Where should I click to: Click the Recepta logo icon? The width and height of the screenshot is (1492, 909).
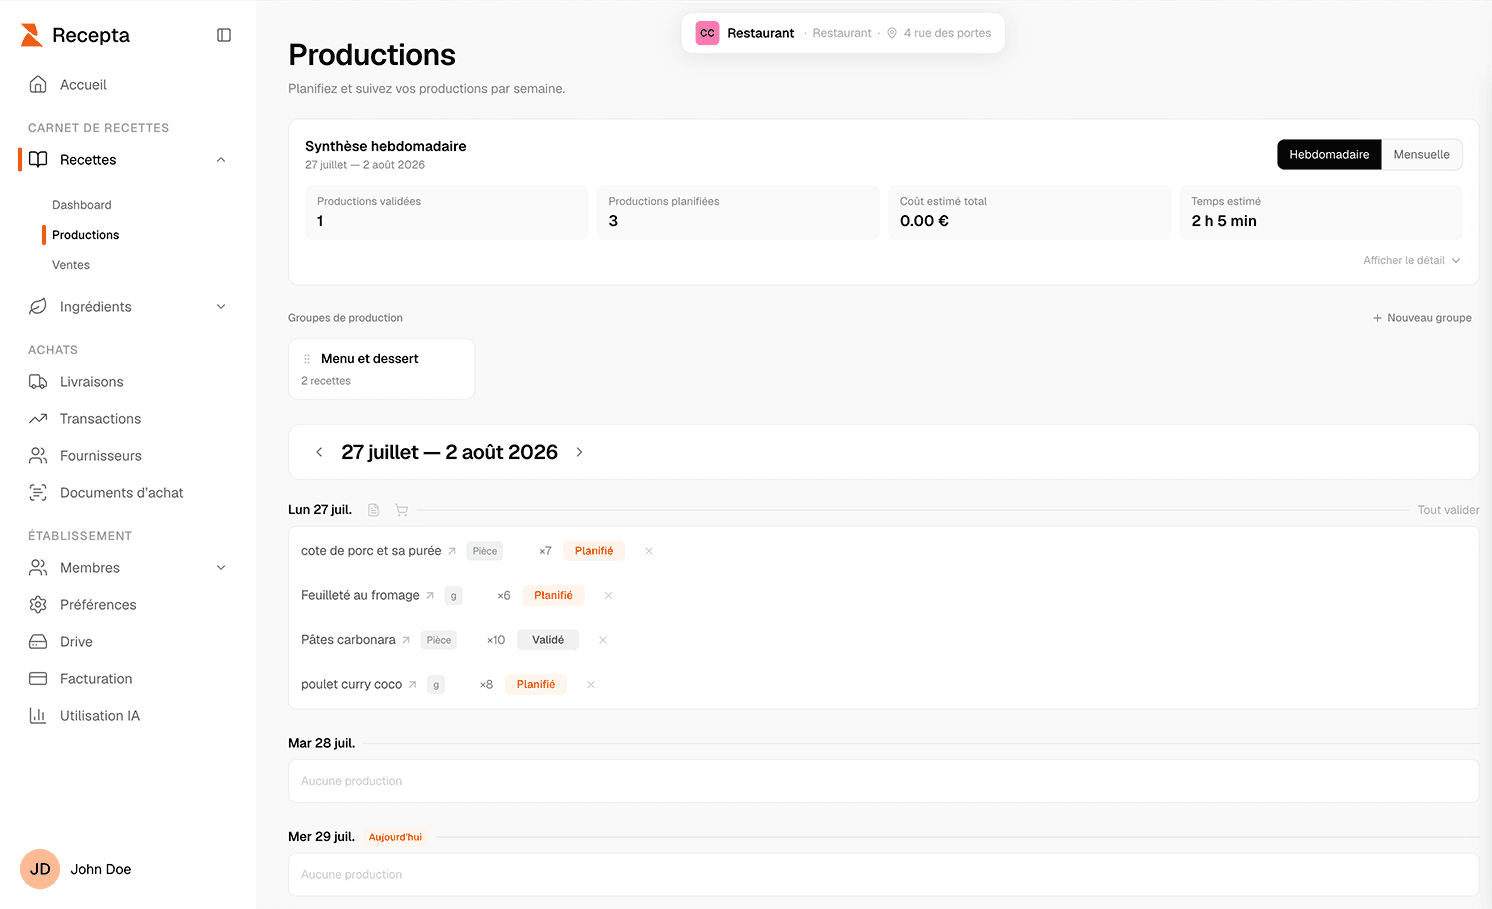point(31,35)
